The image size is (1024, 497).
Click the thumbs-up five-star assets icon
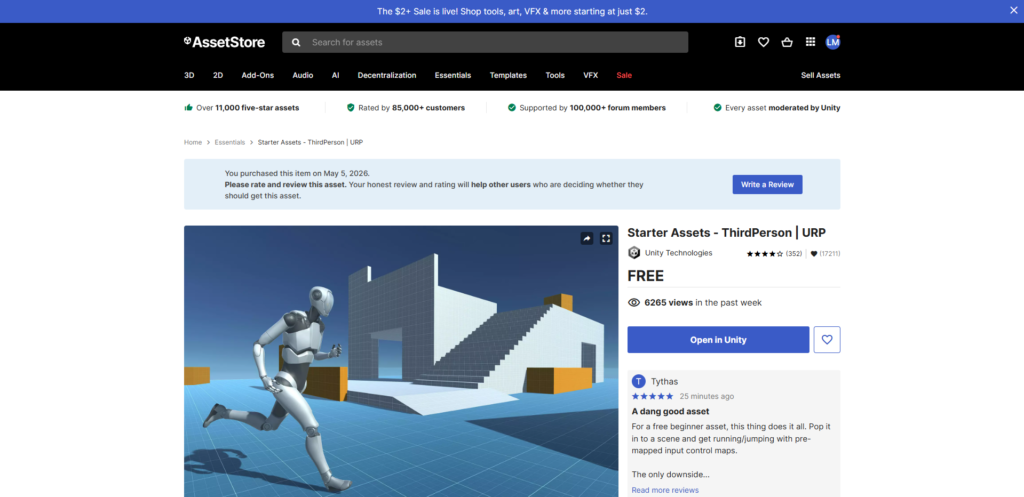click(x=189, y=108)
